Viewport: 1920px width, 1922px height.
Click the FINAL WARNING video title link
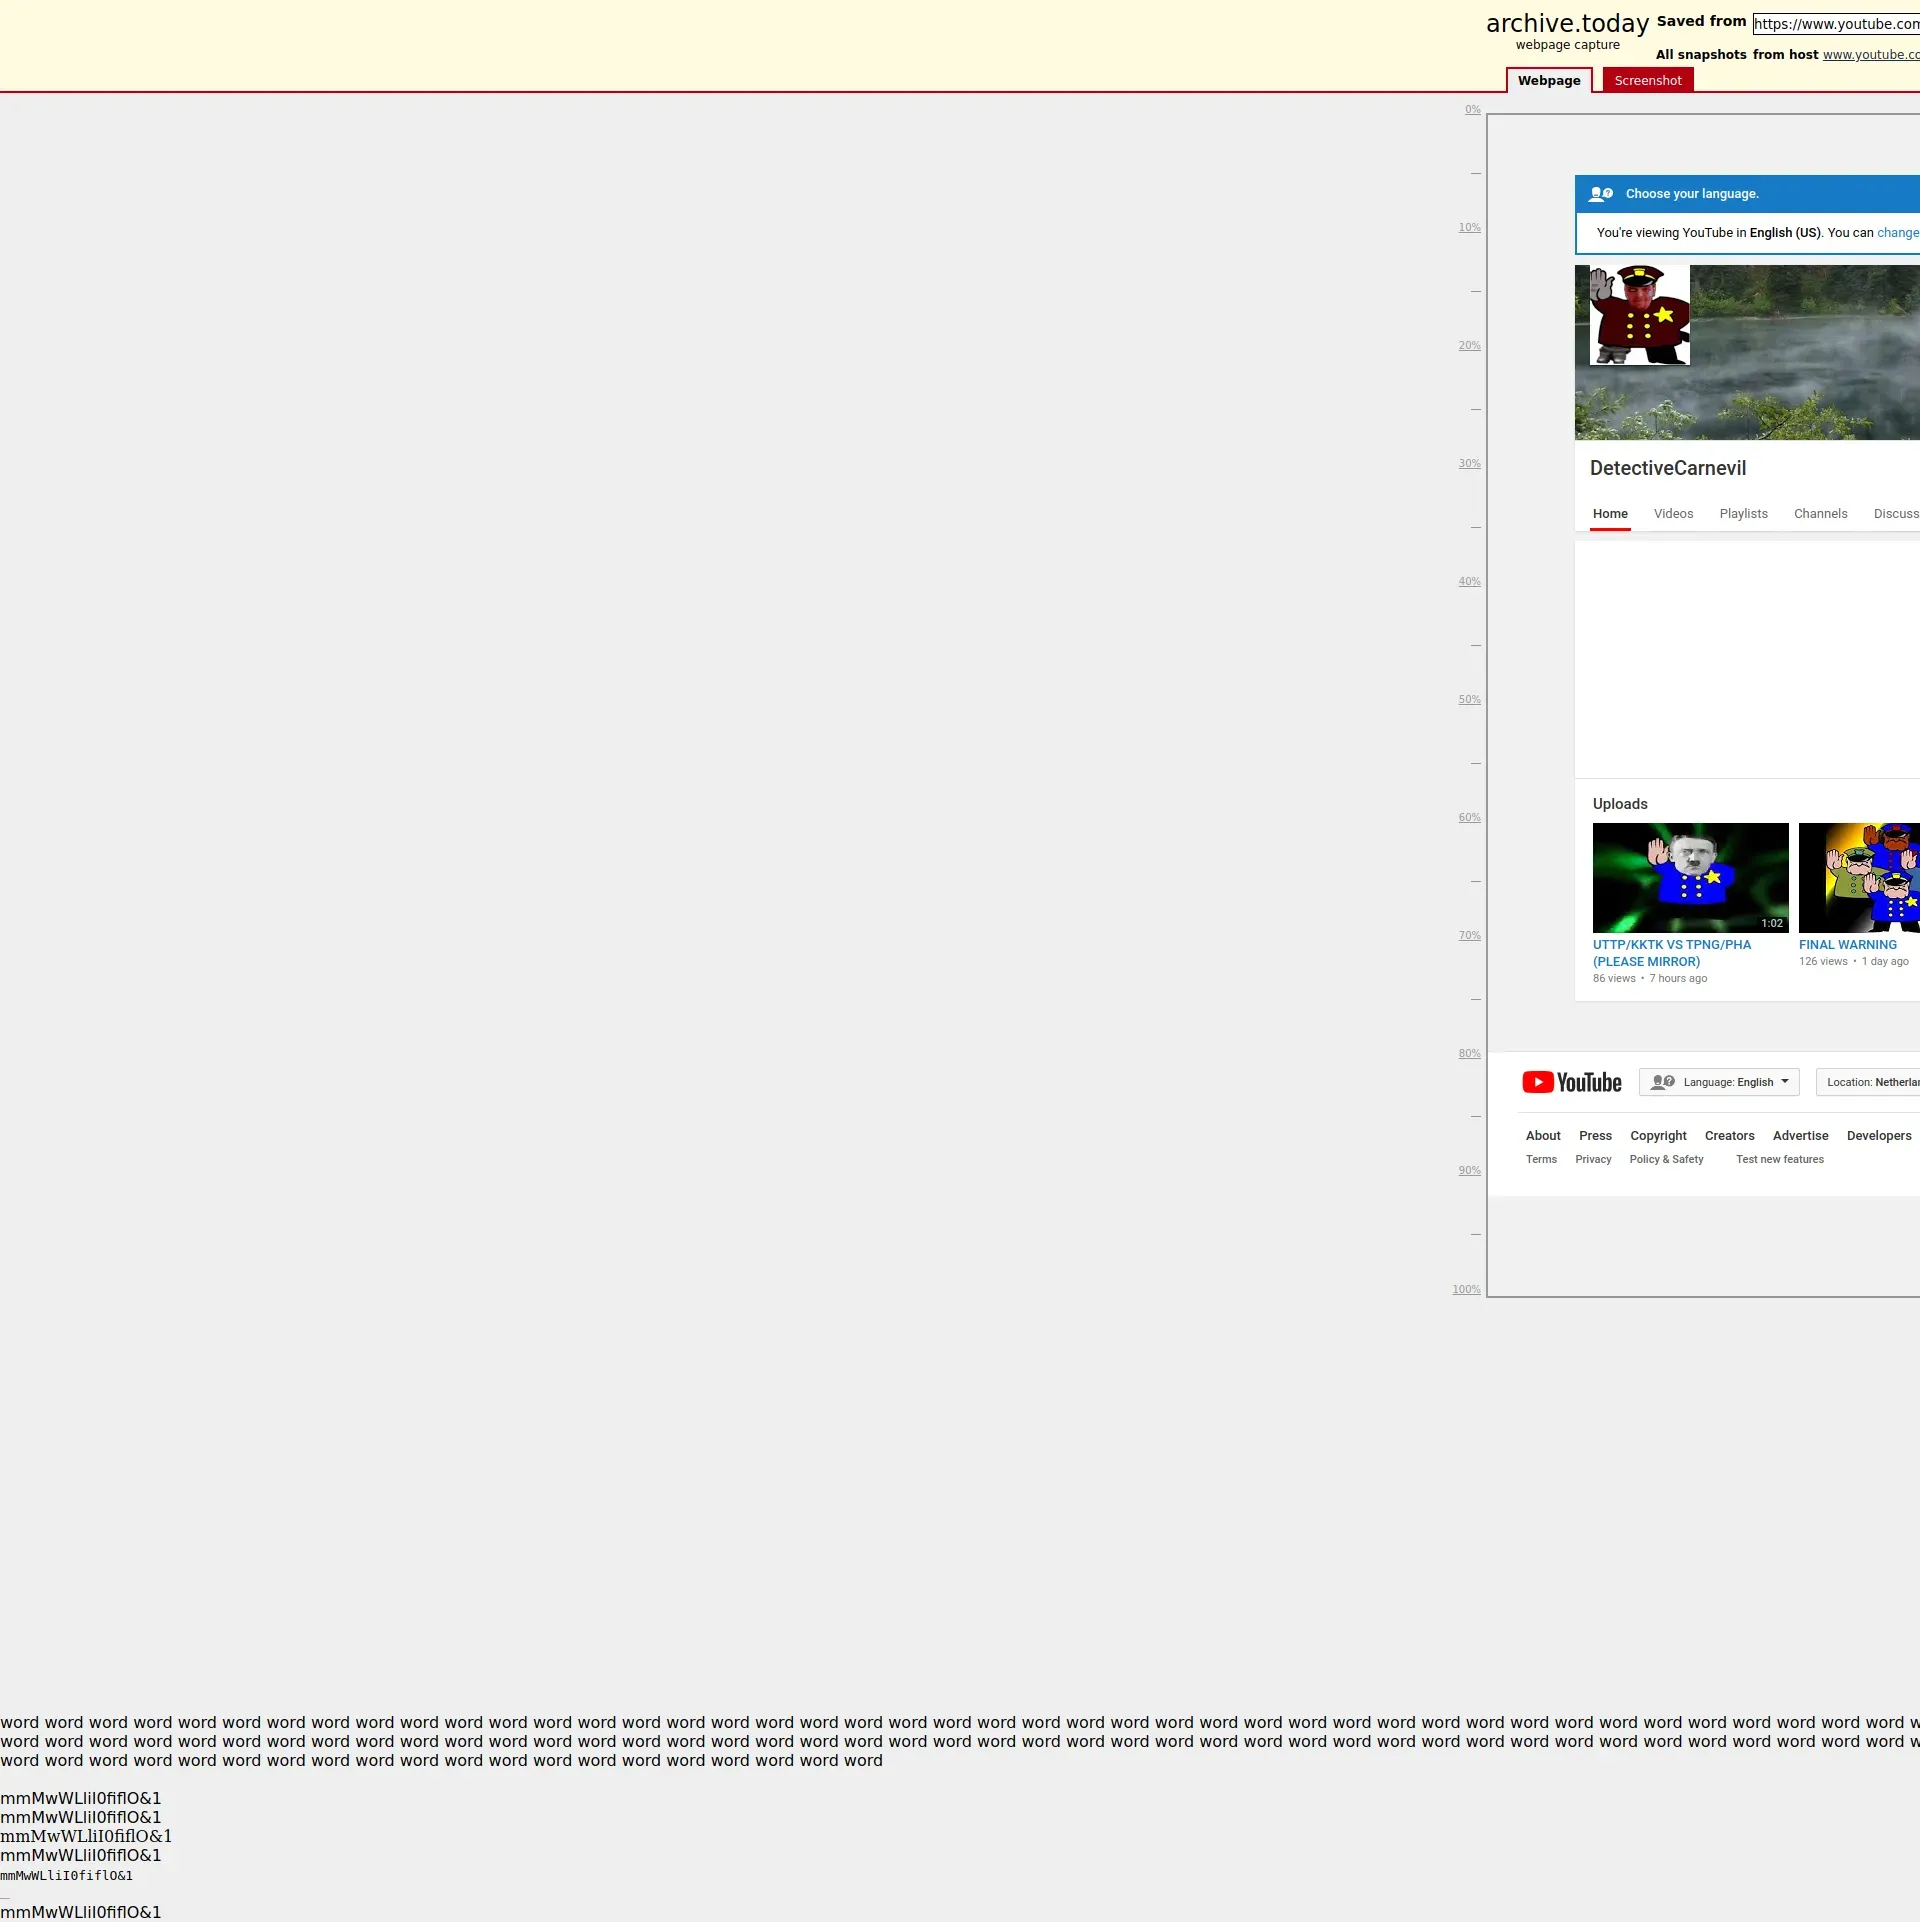point(1847,945)
